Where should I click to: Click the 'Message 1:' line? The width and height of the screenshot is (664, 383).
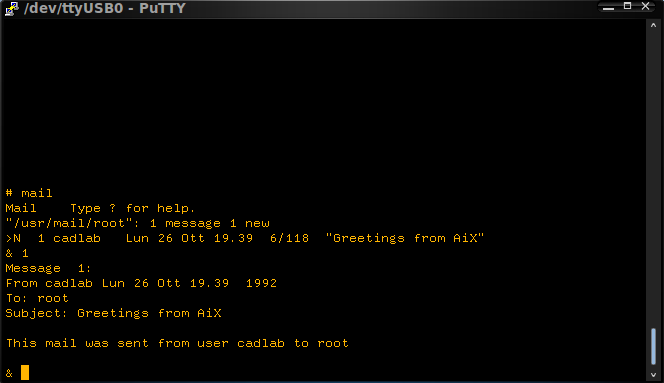[x=48, y=268]
